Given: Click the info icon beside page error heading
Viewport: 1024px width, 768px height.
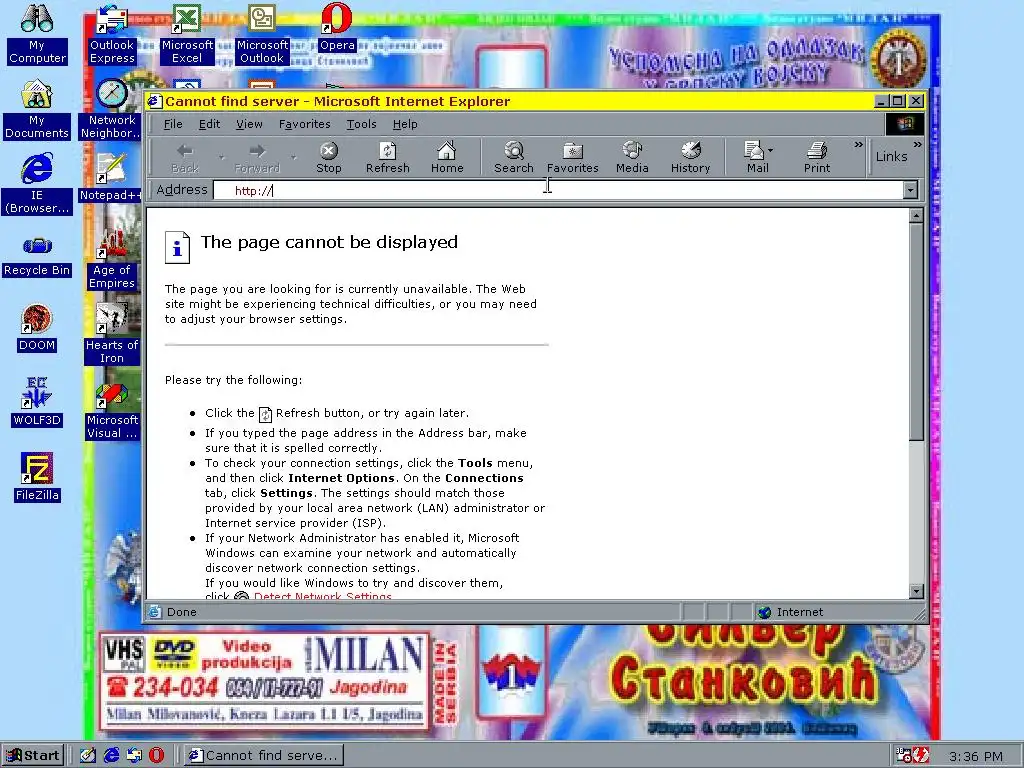Looking at the screenshot, I should (x=177, y=248).
